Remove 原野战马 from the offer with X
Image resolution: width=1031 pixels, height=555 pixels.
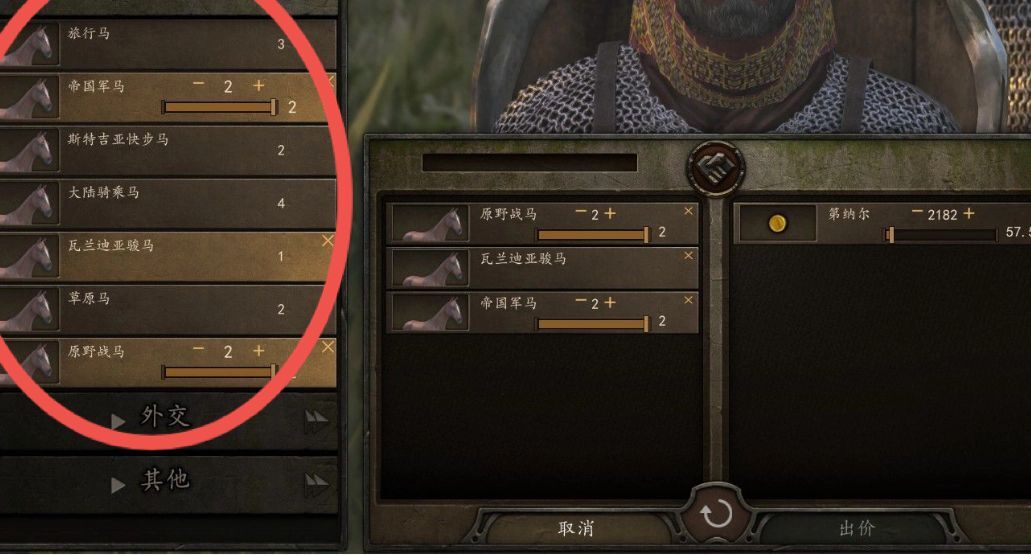pos(688,212)
